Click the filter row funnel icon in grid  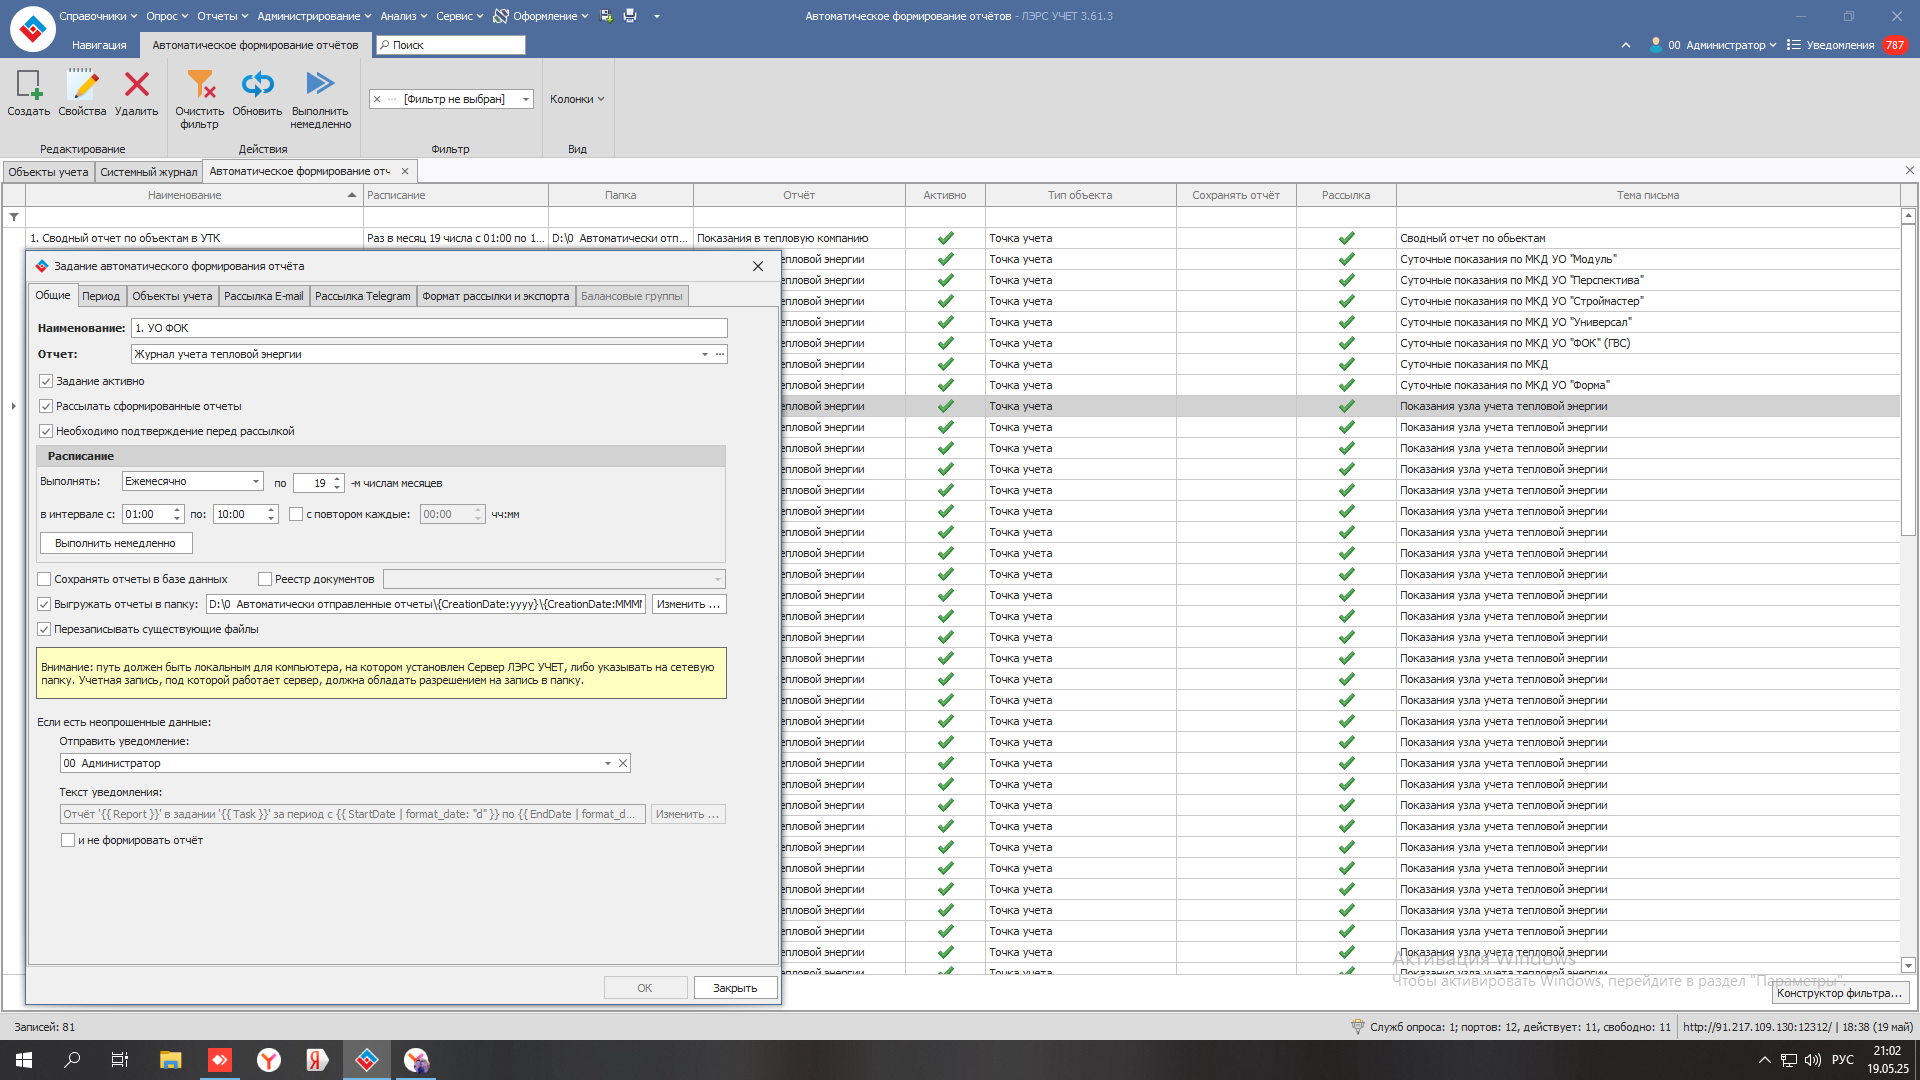[14, 217]
